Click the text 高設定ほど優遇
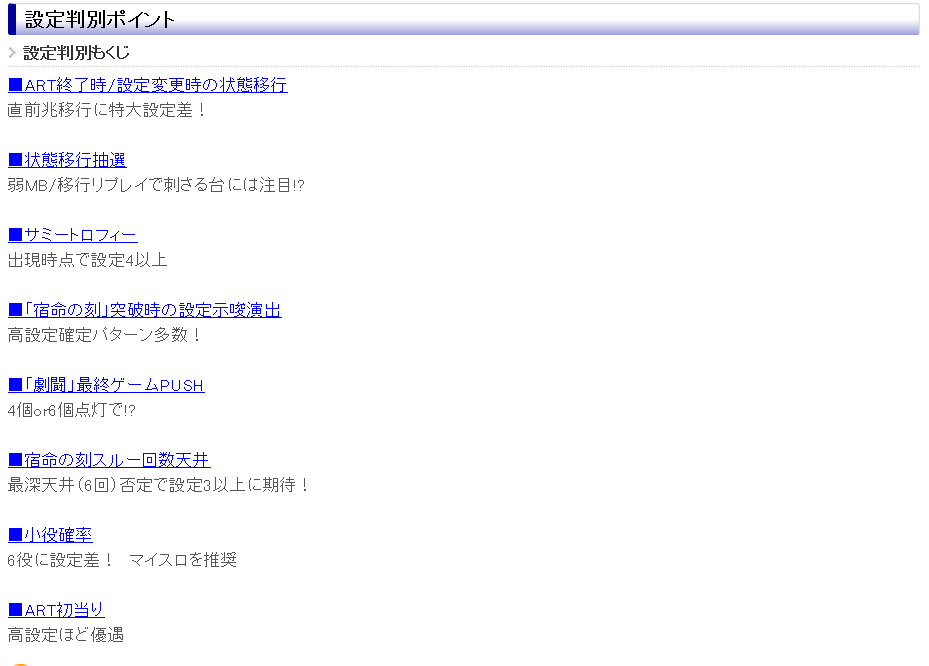This screenshot has height=666, width=929. pos(66,635)
